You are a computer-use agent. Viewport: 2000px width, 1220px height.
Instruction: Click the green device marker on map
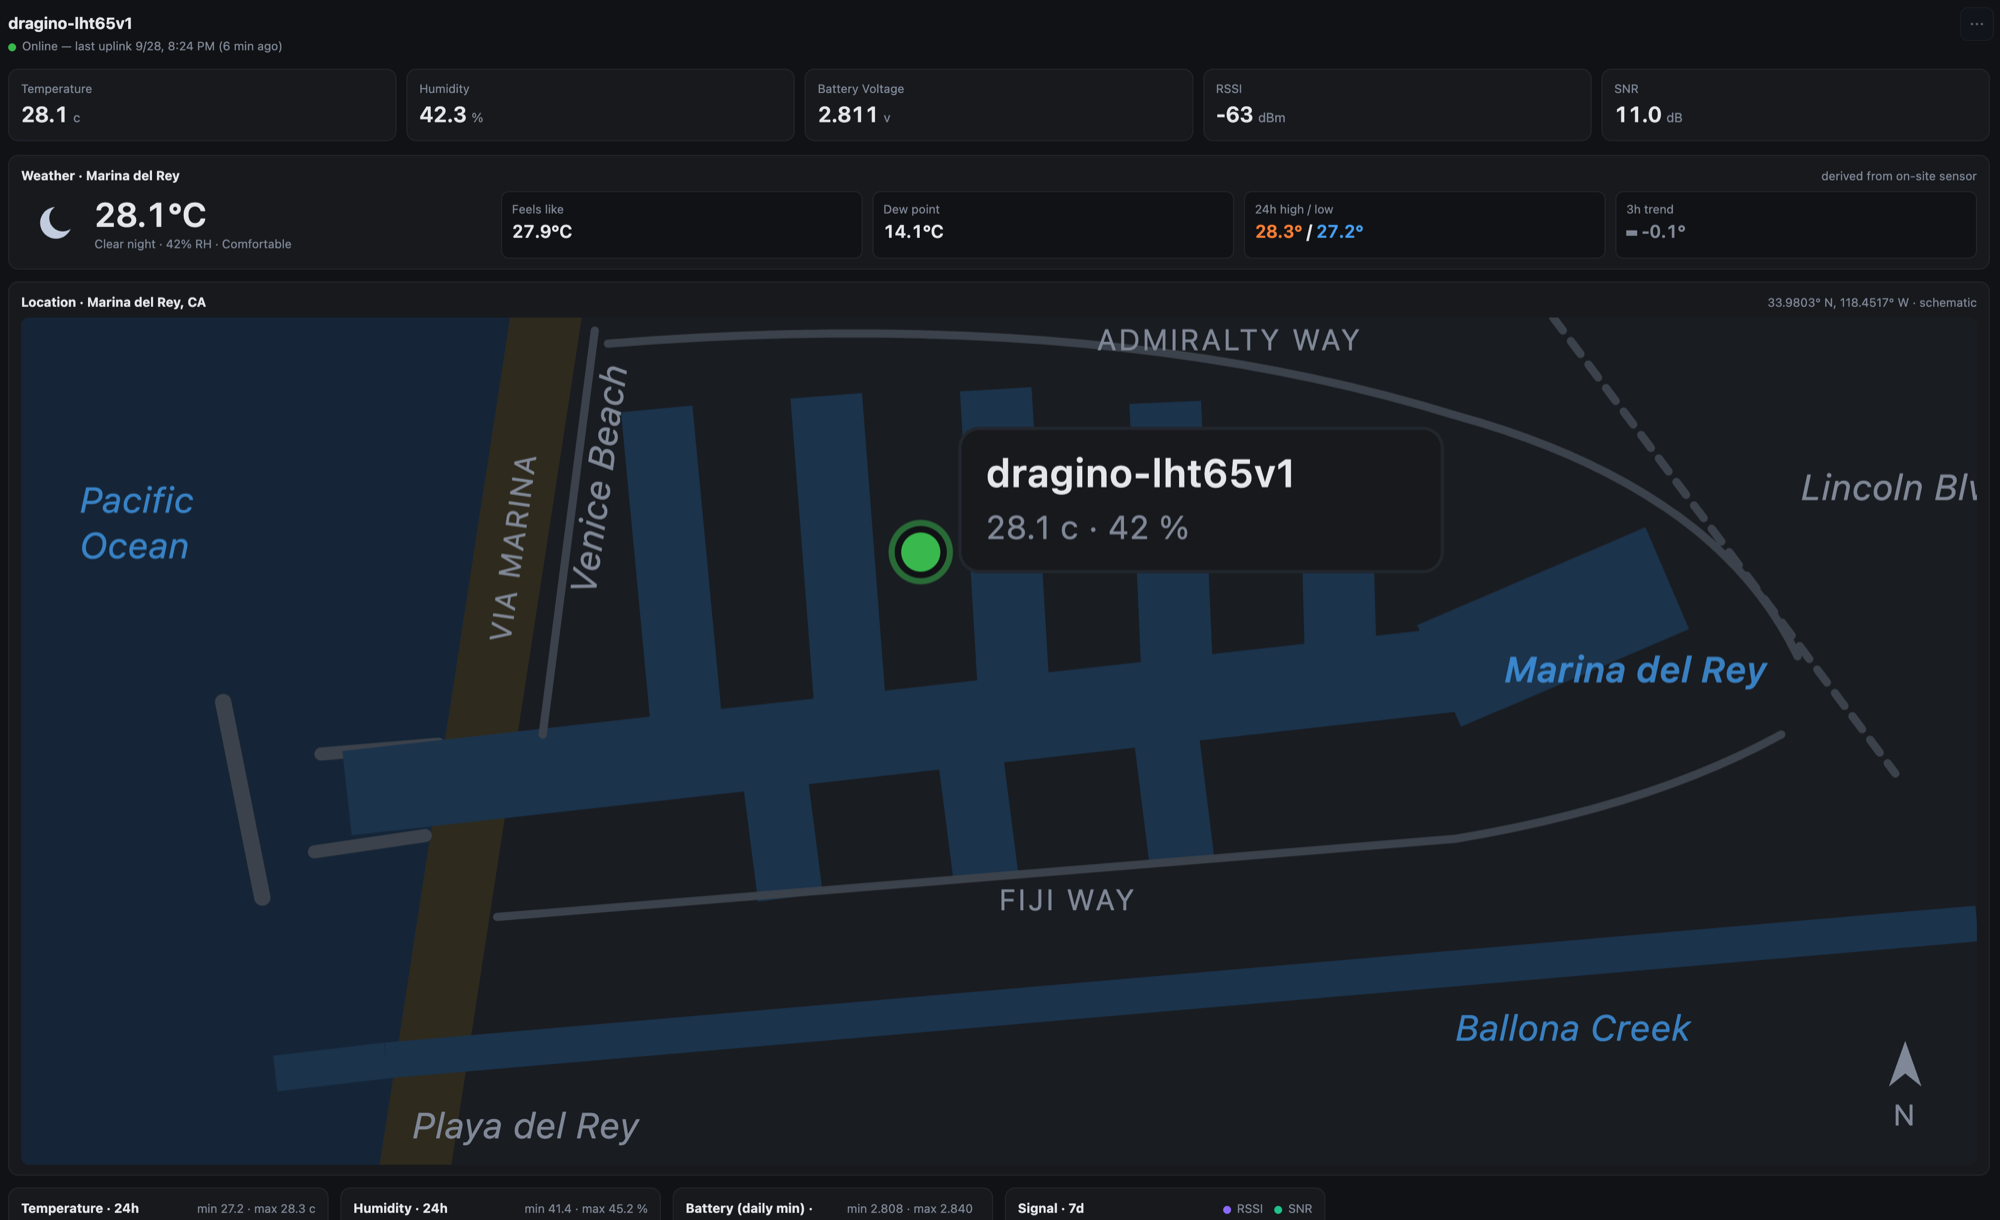coord(920,552)
